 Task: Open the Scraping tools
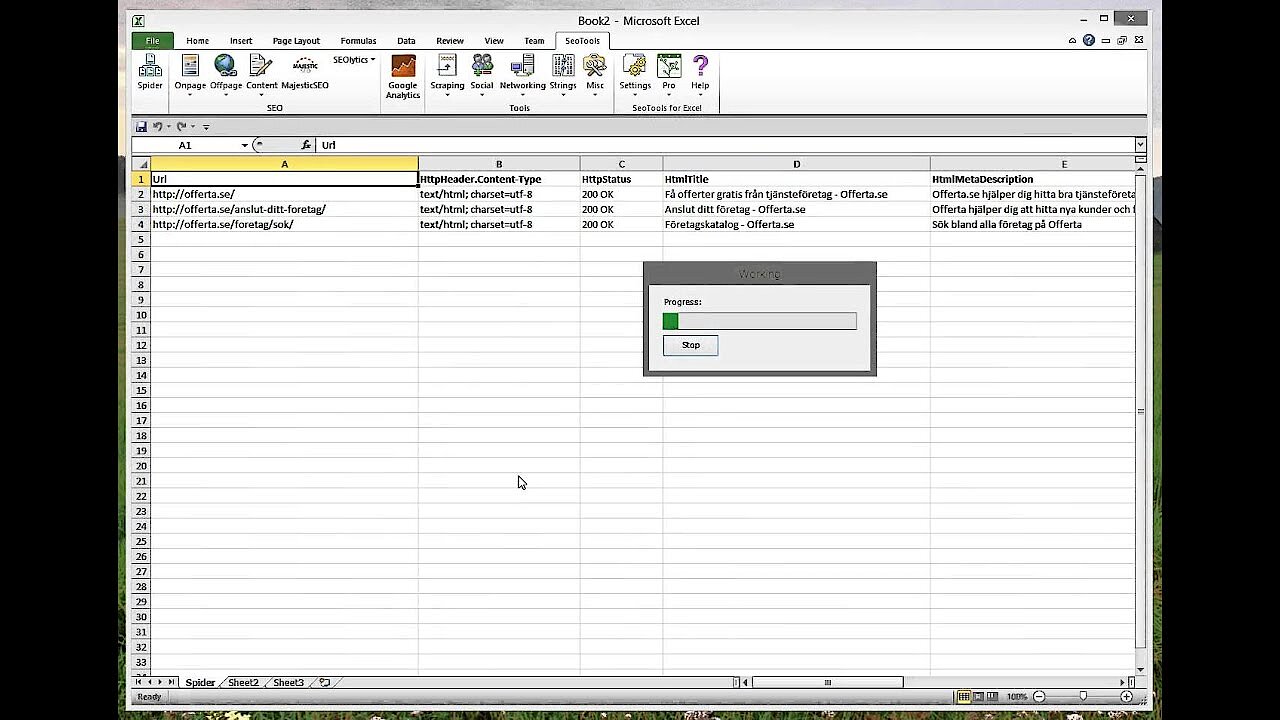pyautogui.click(x=447, y=72)
